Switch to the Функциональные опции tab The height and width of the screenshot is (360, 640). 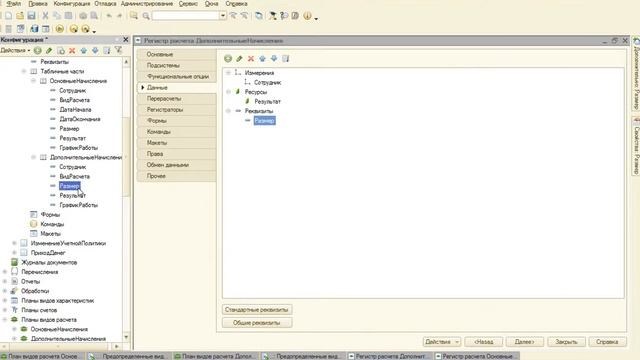pos(177,76)
